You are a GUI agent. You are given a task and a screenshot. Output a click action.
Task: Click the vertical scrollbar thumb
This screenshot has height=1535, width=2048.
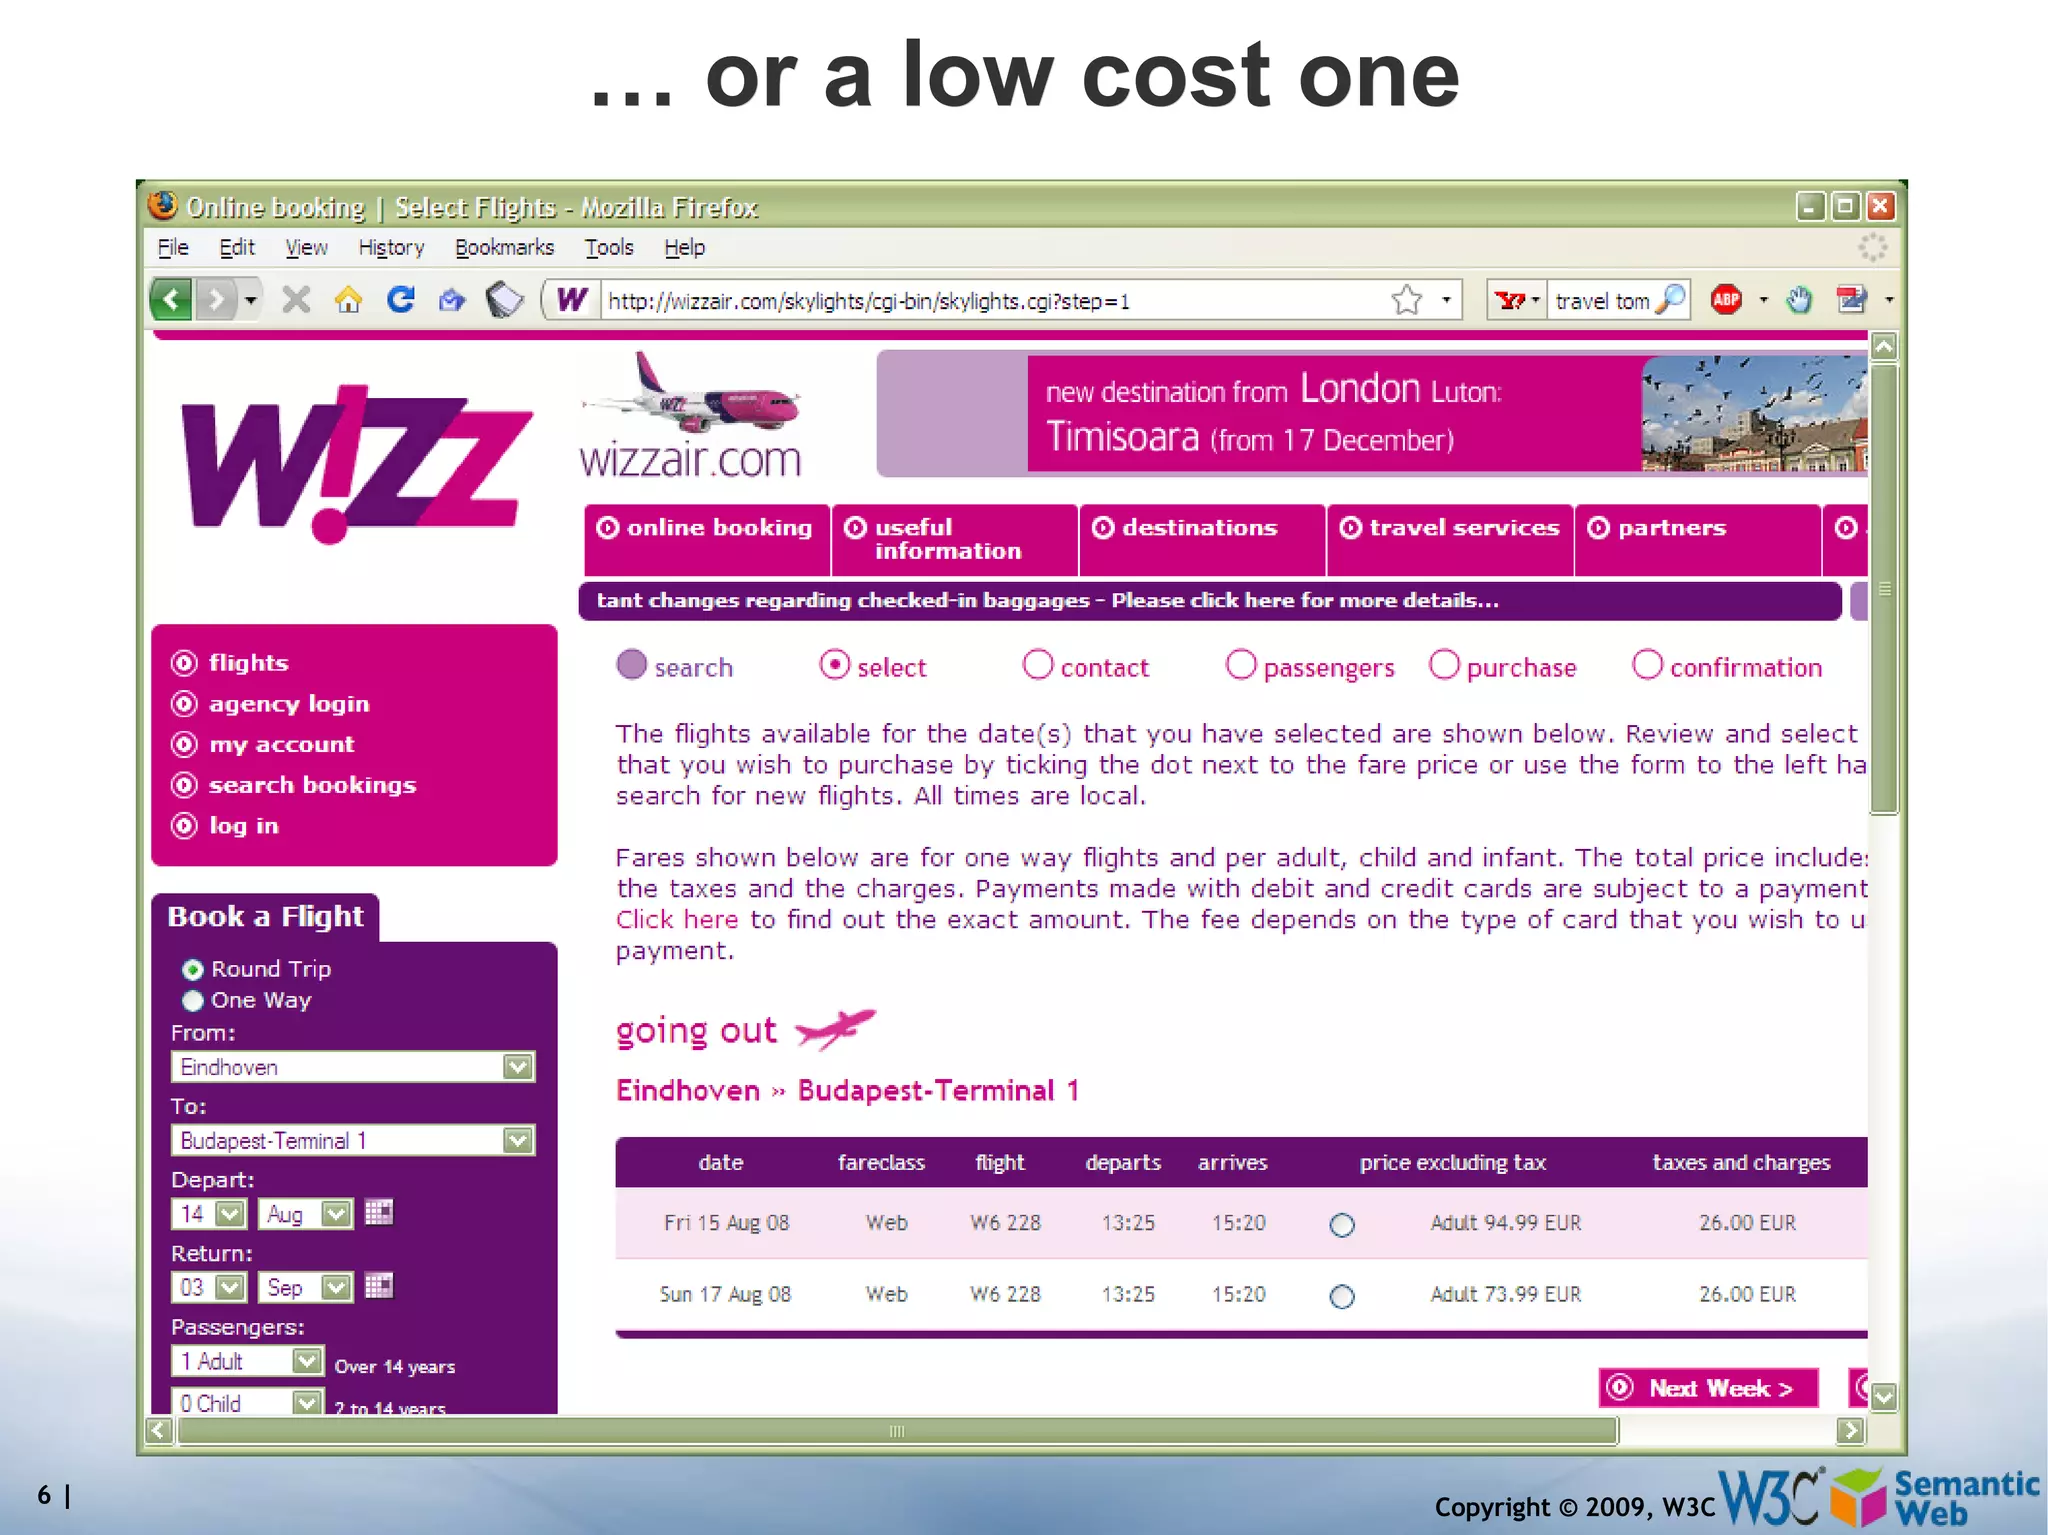1884,590
